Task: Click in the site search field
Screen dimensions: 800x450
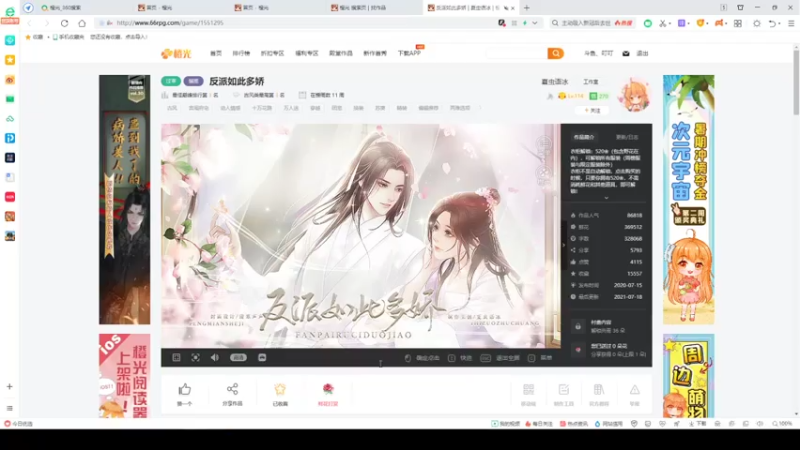Action: [x=516, y=53]
